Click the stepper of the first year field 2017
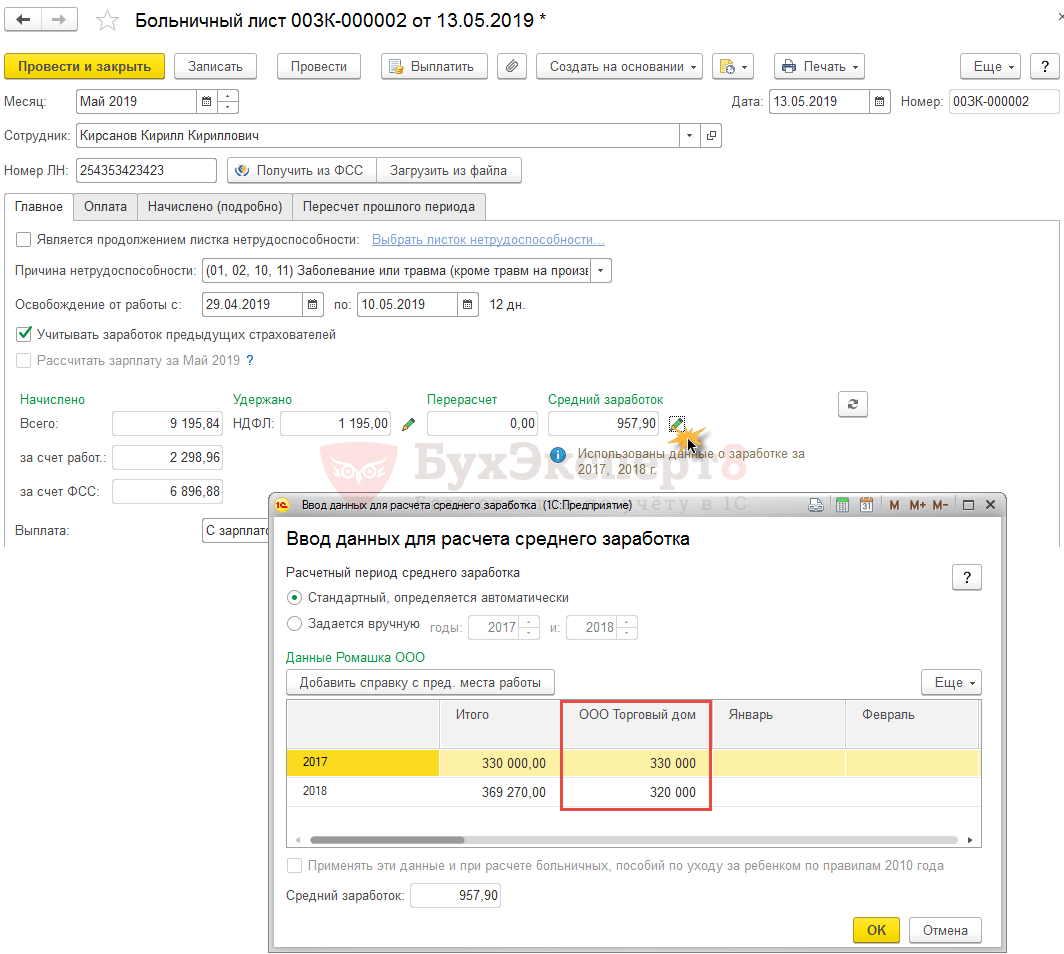This screenshot has height=954, width=1064. (529, 627)
